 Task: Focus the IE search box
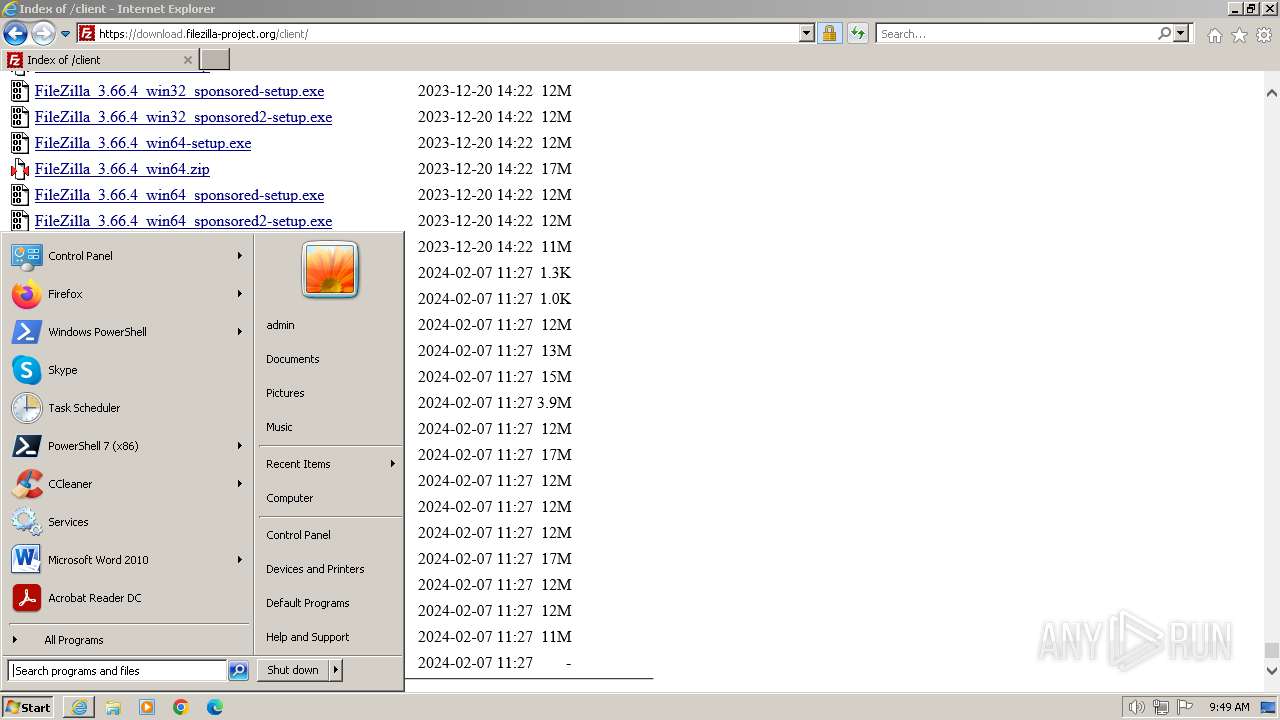tap(1017, 34)
